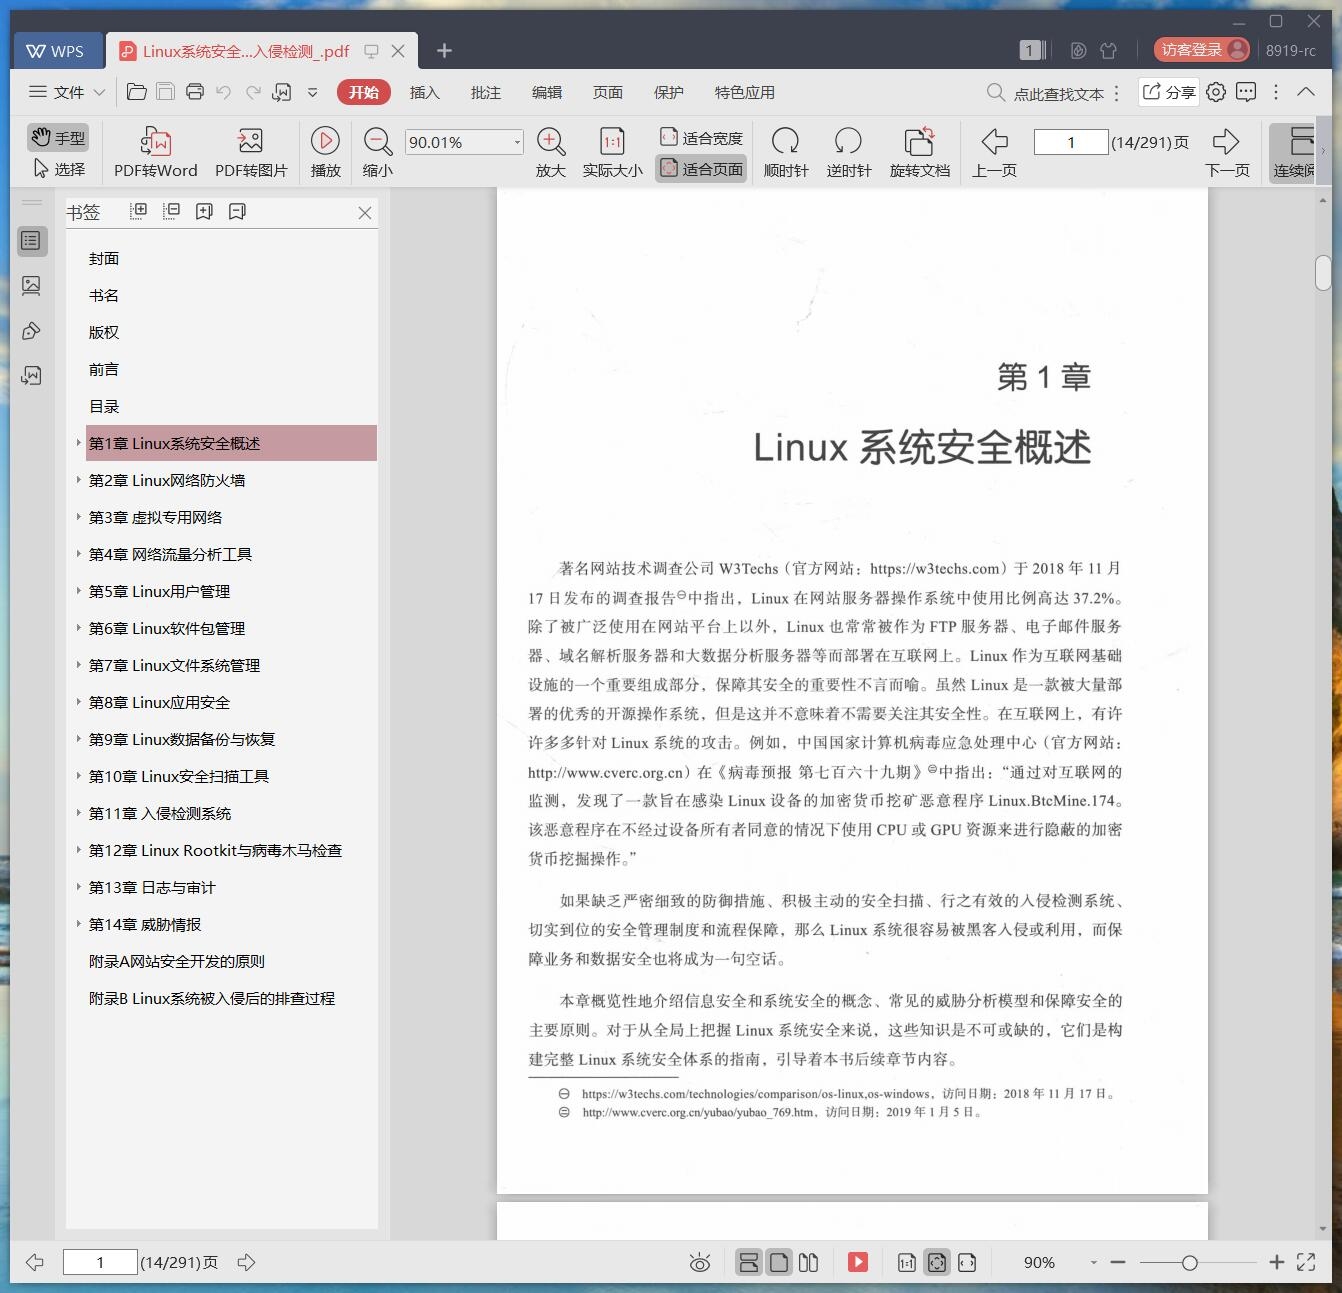This screenshot has width=1342, height=1293.
Task: Toggle the 手型 hand tool
Action: coord(57,137)
